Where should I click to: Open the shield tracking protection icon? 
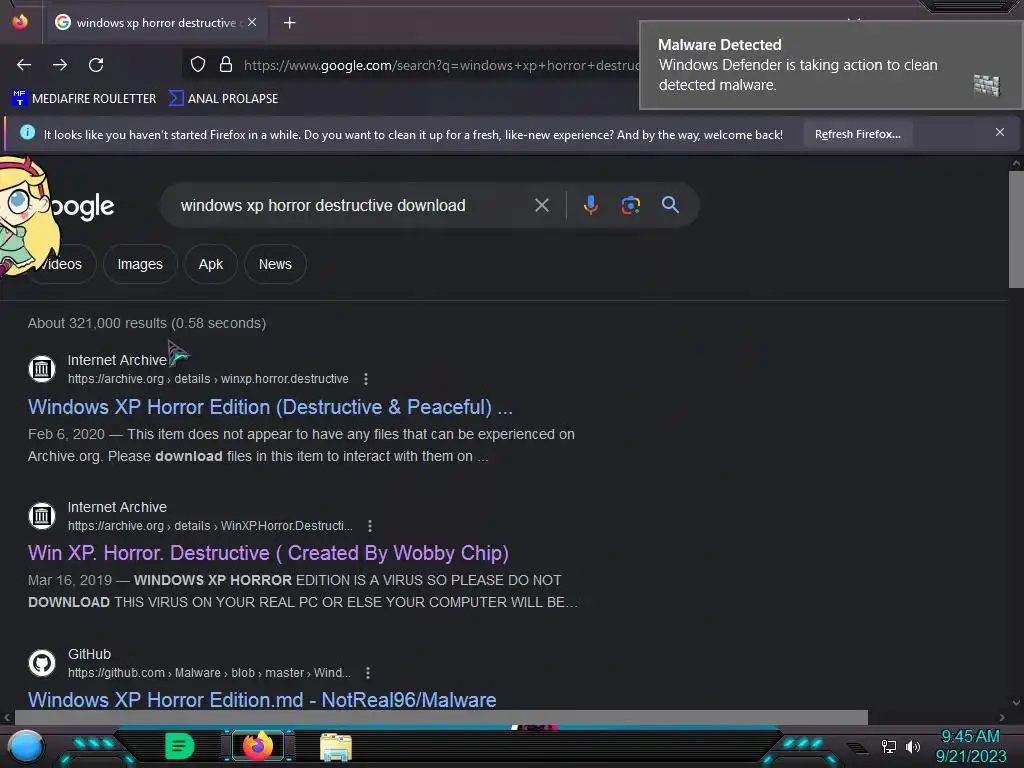(198, 65)
